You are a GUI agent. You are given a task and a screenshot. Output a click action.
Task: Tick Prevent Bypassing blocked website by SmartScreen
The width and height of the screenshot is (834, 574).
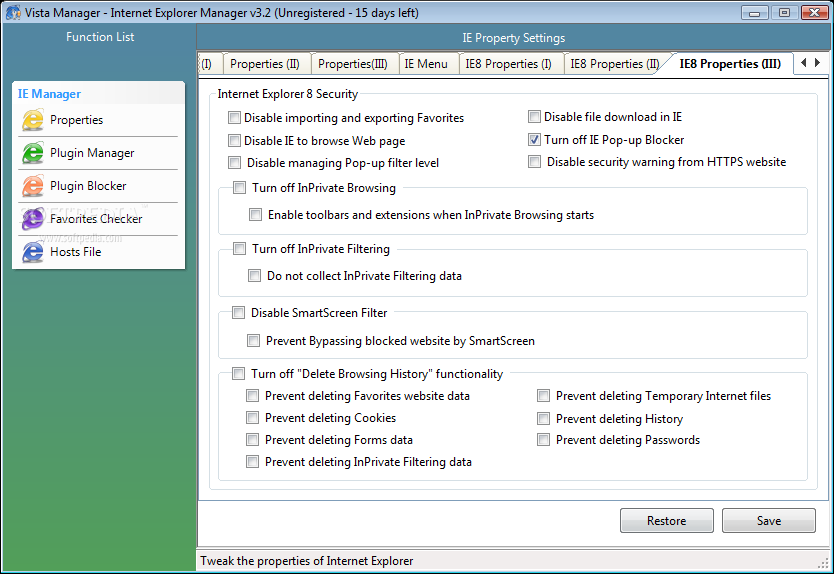coord(253,340)
